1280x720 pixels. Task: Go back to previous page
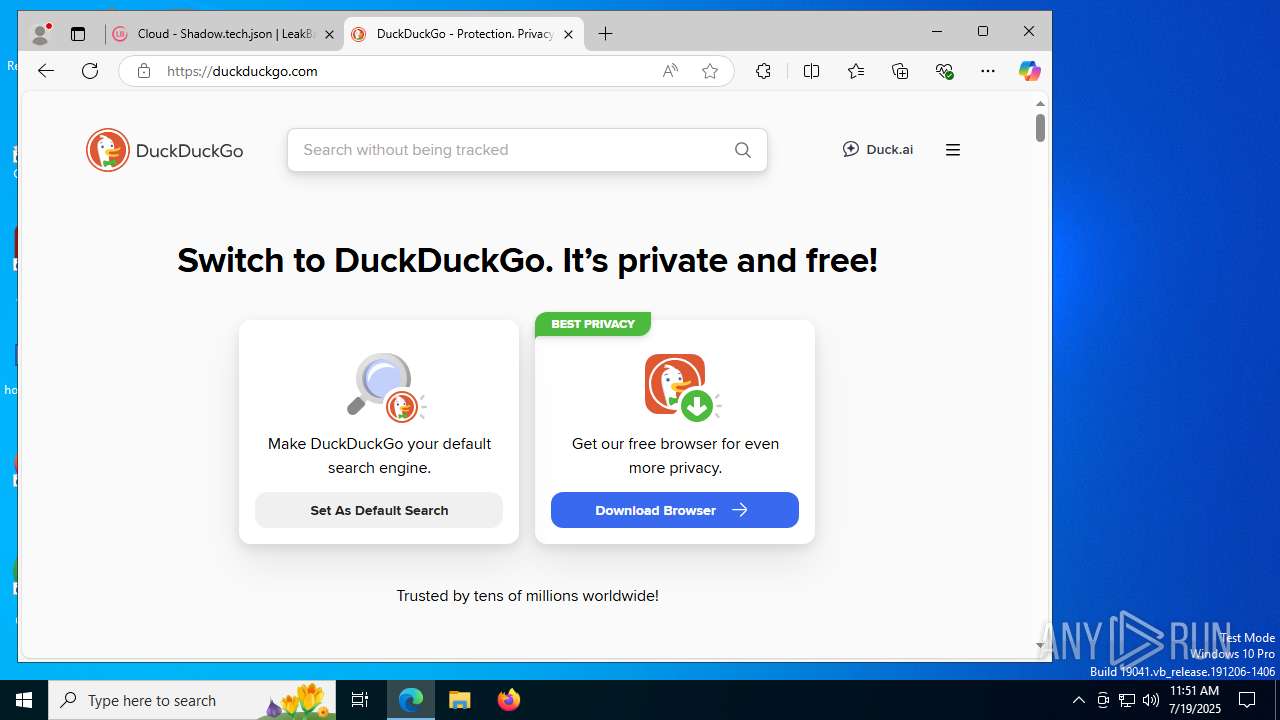(x=46, y=71)
